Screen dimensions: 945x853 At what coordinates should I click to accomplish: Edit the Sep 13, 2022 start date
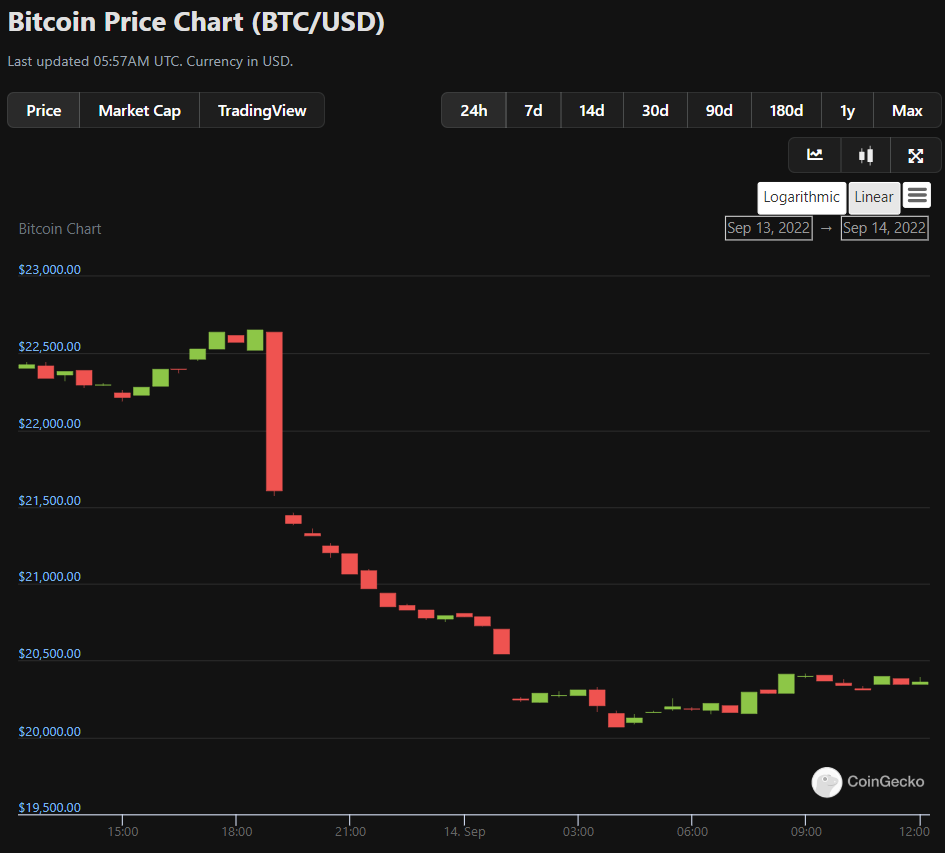pos(768,228)
